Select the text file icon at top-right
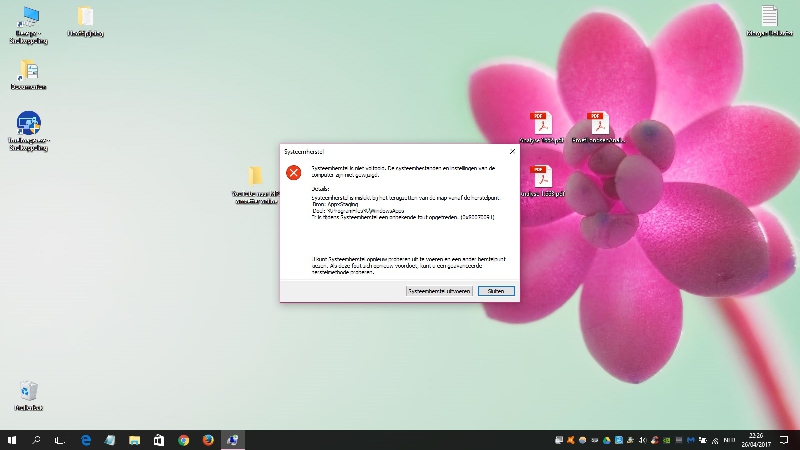800x450 pixels. (x=769, y=16)
